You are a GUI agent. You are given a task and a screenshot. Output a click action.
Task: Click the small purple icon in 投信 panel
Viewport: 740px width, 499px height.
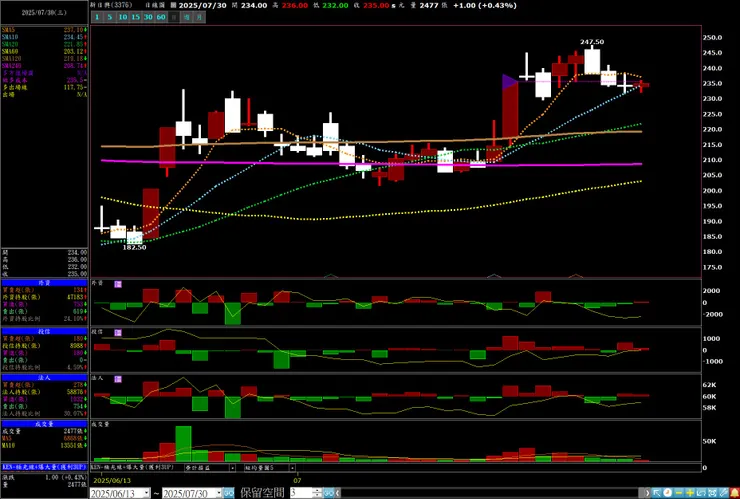click(x=118, y=332)
